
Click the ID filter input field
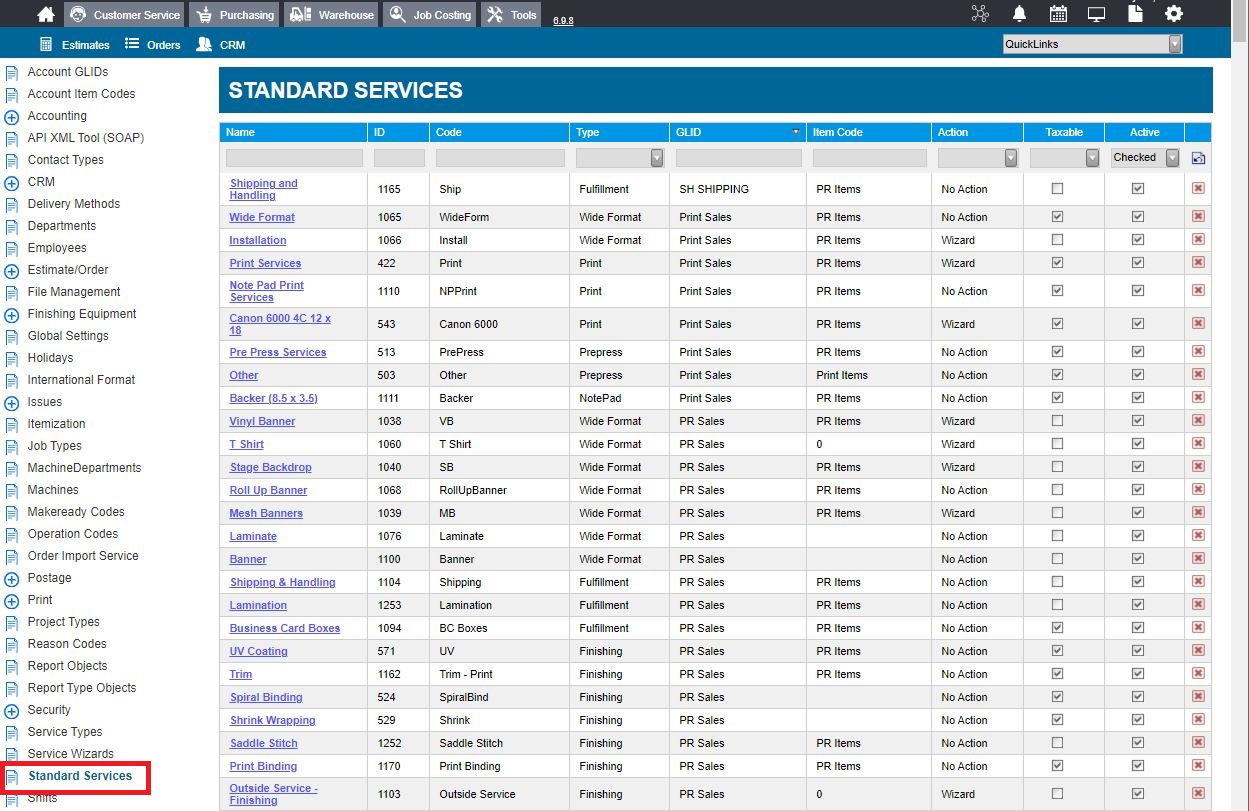pos(399,158)
